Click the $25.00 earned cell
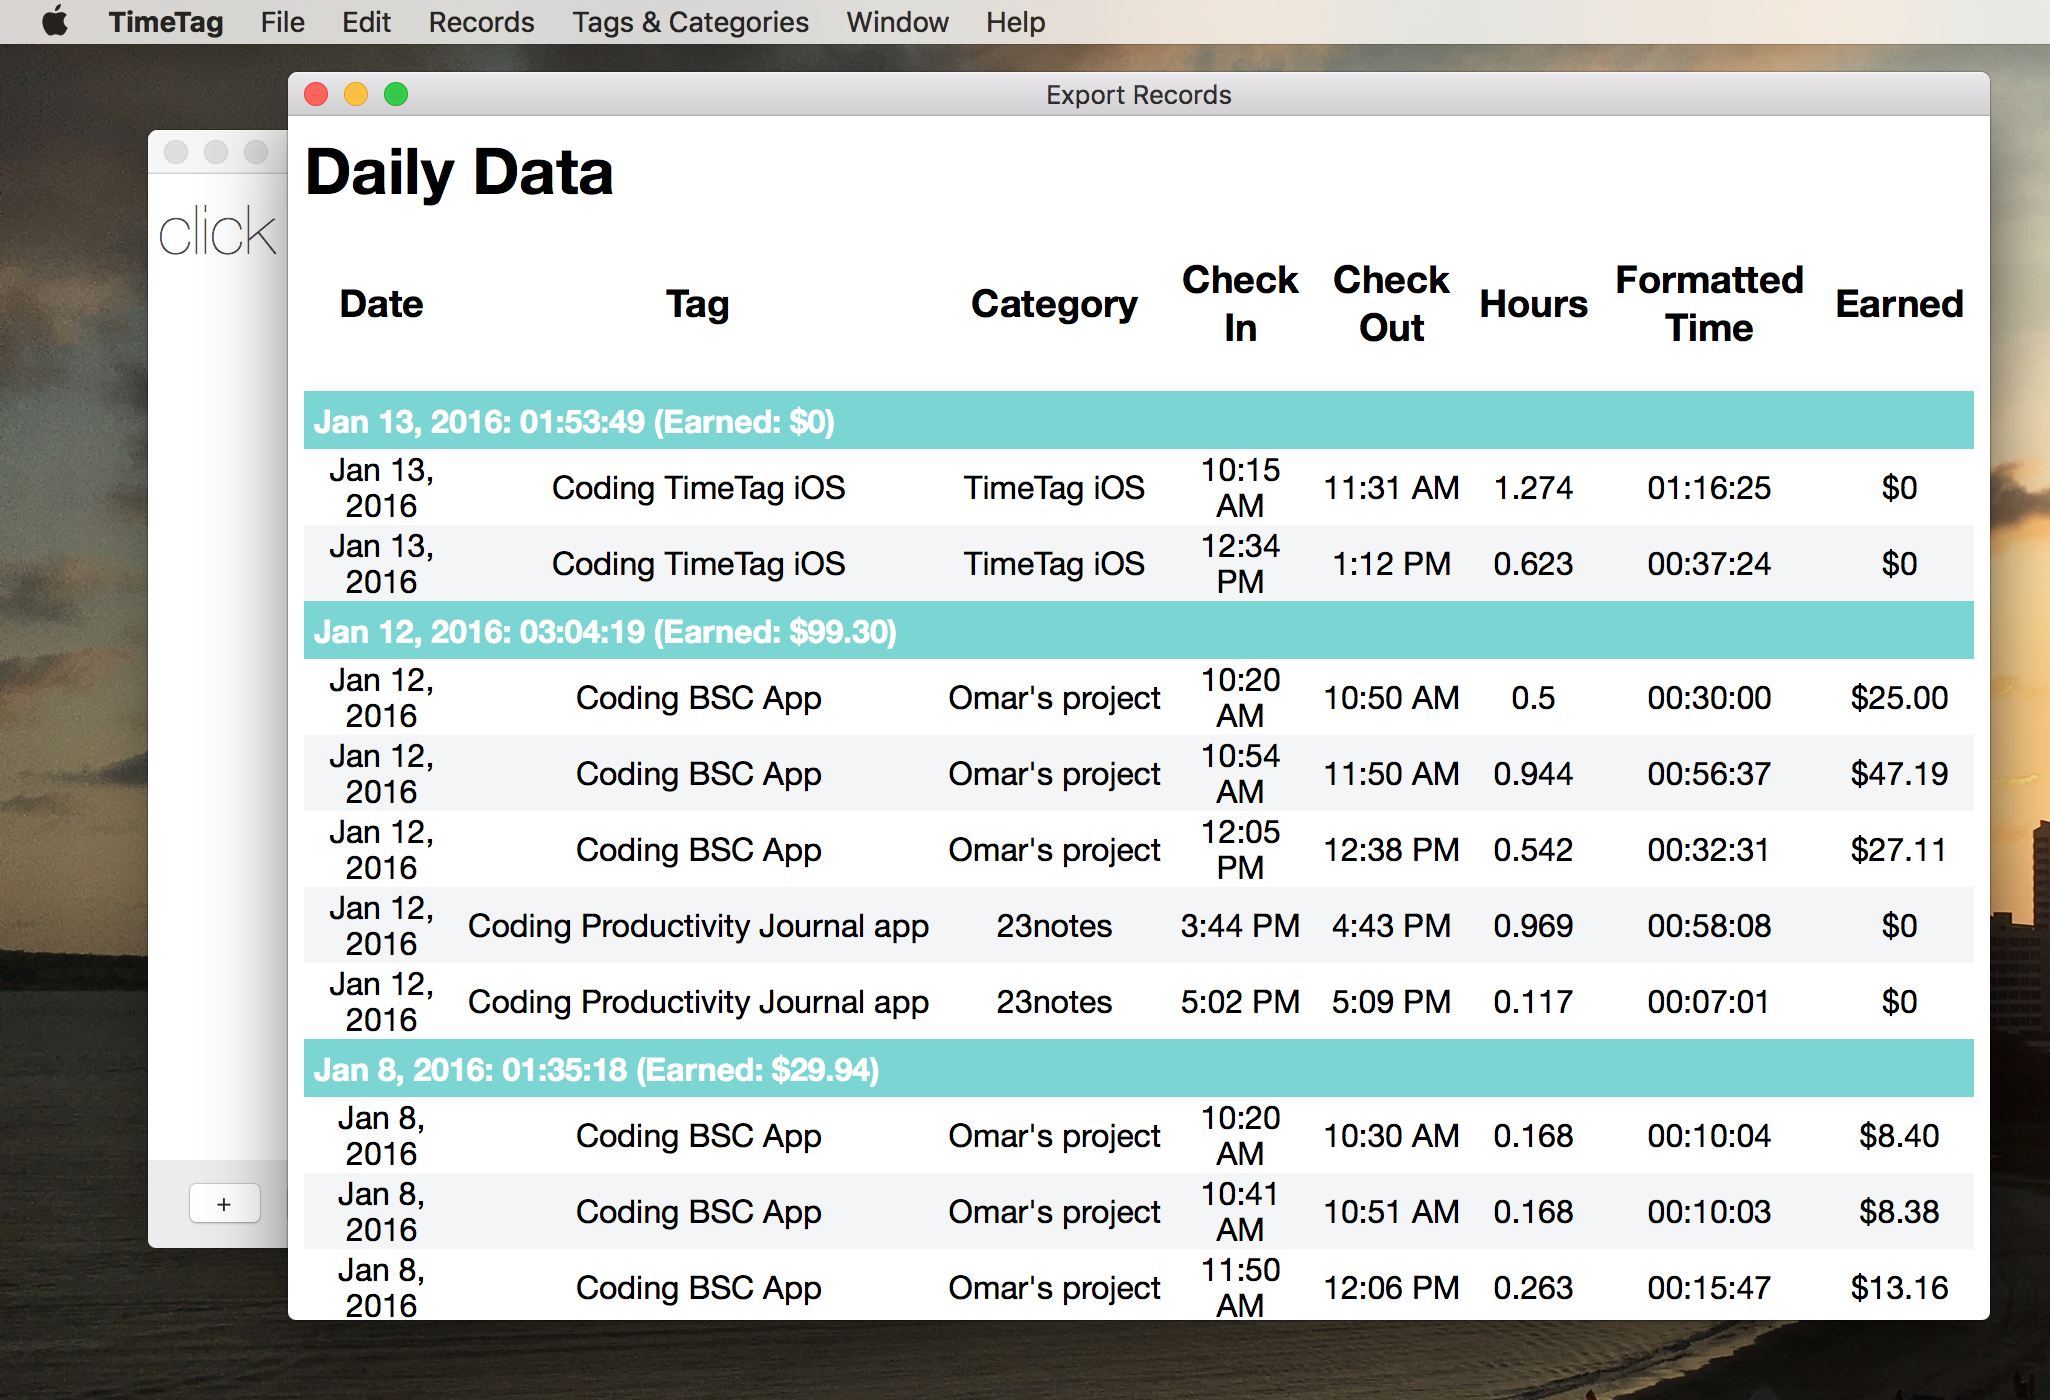 [1899, 698]
